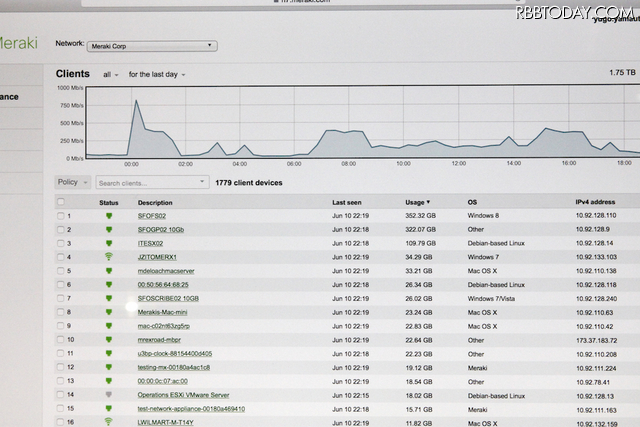The width and height of the screenshot is (640, 427).
Task: Click the status icon for SFOSCRIBE02 10GB
Action: pyautogui.click(x=109, y=298)
